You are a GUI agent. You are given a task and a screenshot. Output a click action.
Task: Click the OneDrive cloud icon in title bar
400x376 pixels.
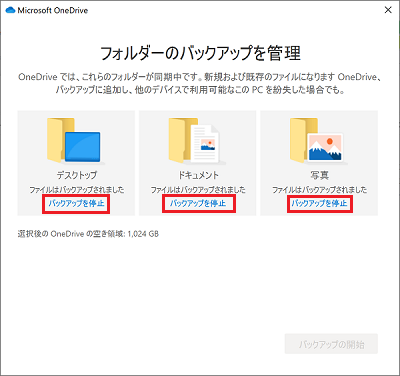click(x=10, y=10)
